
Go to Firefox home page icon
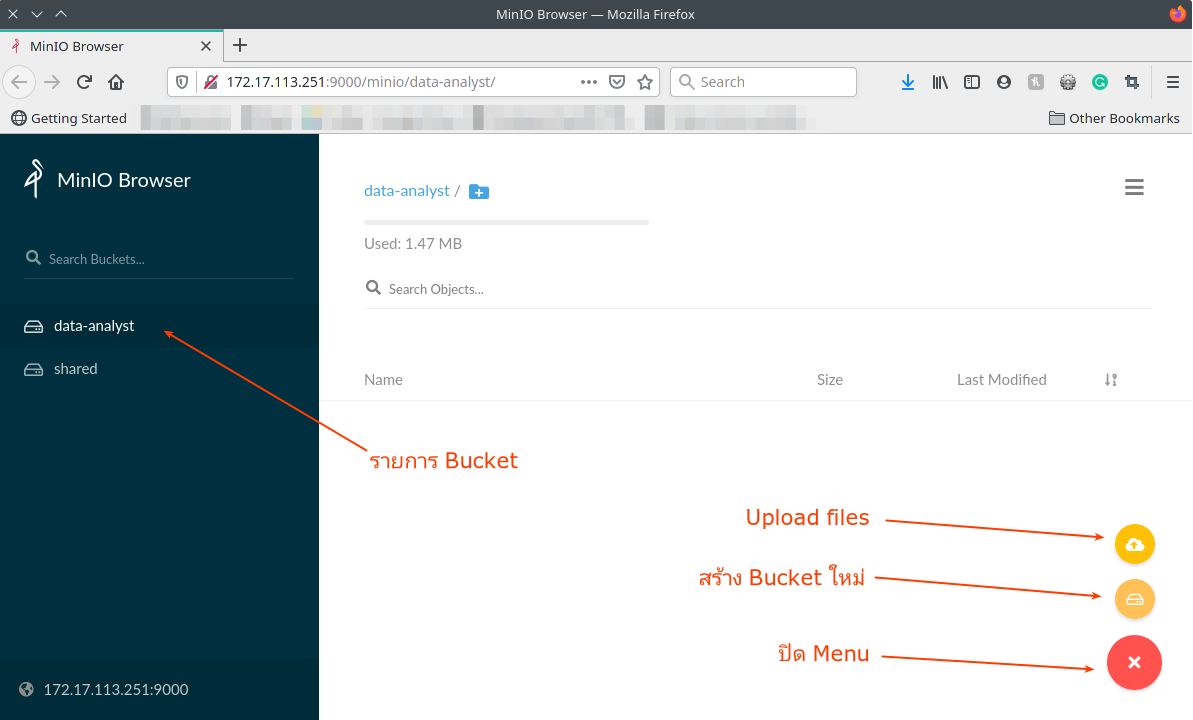(116, 82)
